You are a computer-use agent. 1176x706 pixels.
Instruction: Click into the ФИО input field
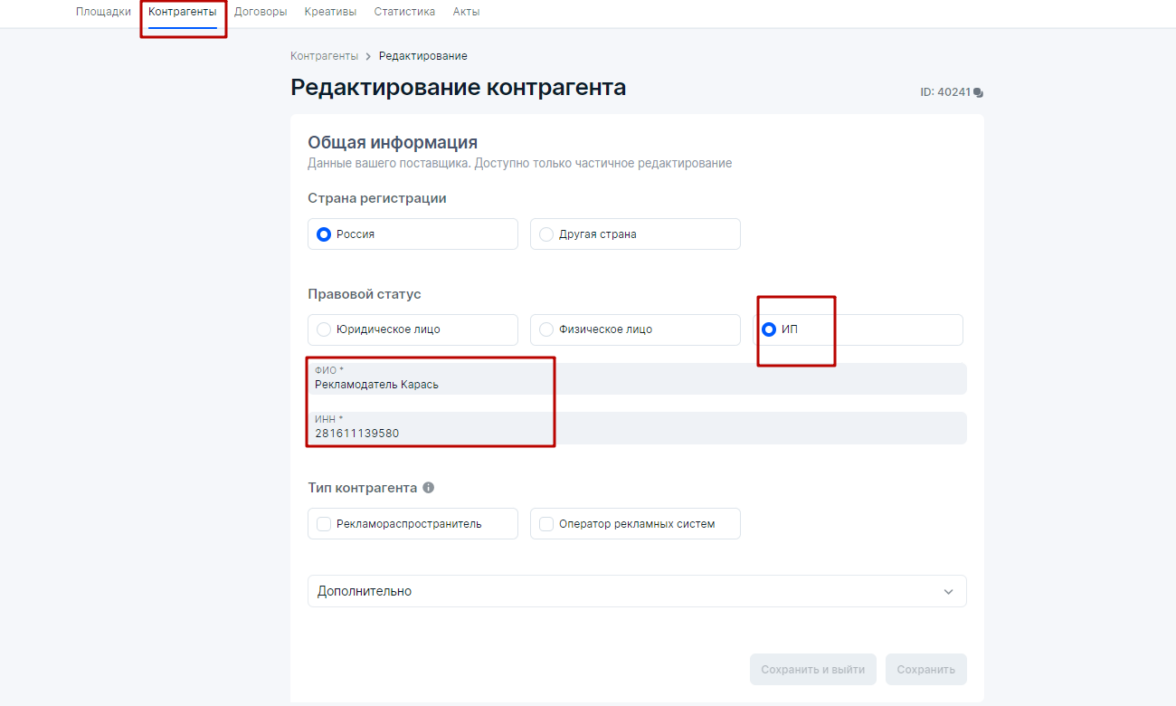[x=636, y=384]
